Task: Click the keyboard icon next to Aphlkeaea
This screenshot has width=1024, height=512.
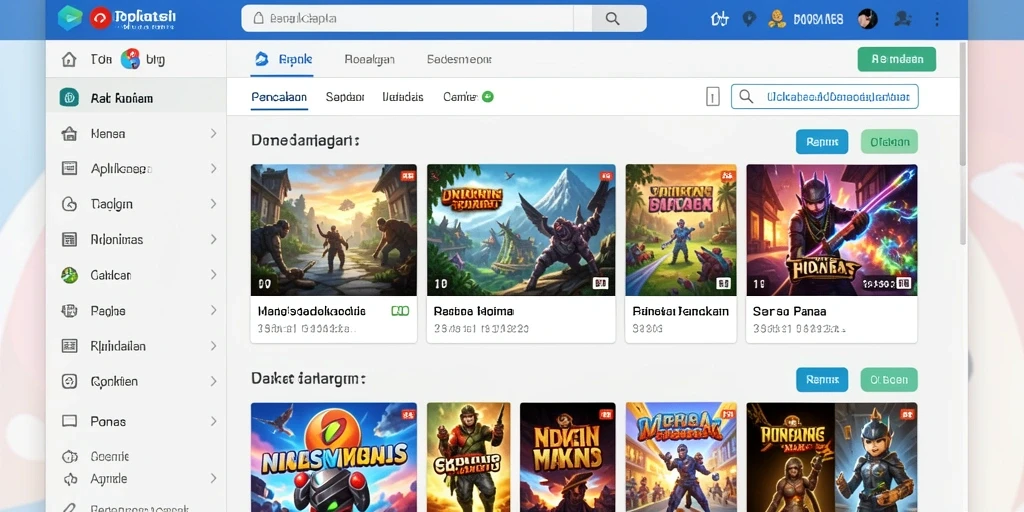Action: [69, 168]
